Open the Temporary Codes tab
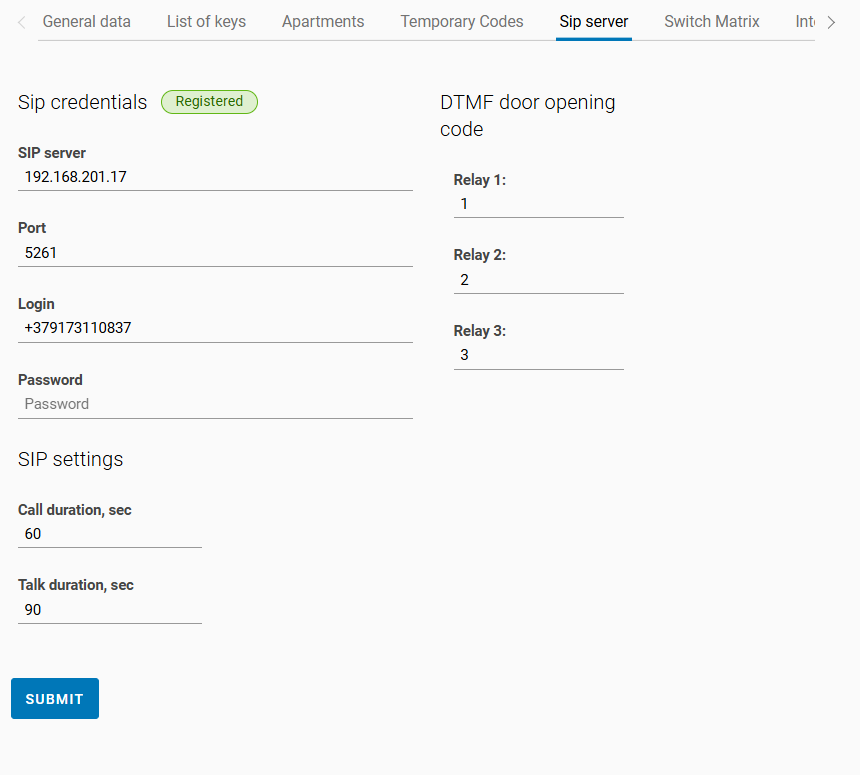Image resolution: width=860 pixels, height=775 pixels. point(462,21)
